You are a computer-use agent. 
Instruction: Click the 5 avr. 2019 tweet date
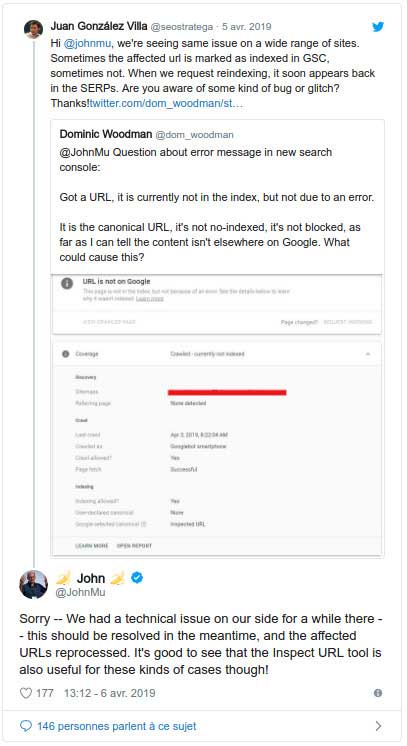[247, 27]
